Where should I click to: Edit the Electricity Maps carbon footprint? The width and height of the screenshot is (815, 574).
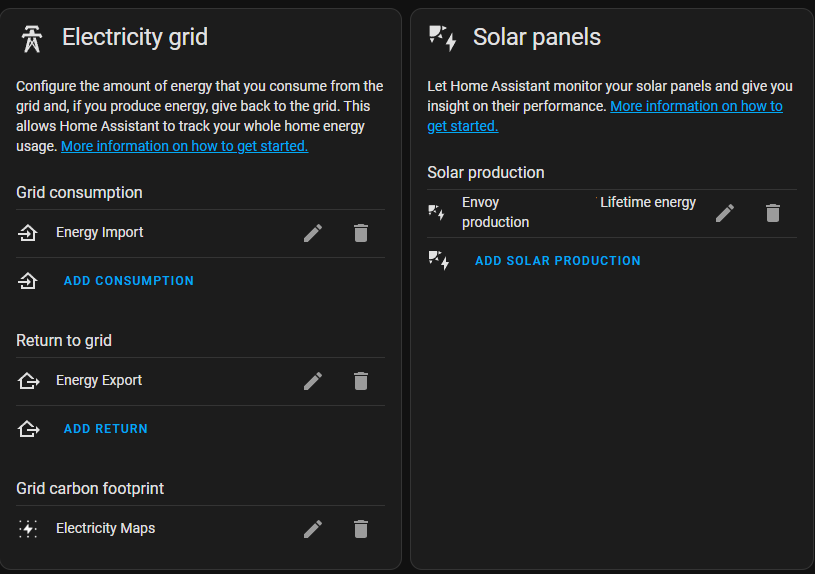313,529
